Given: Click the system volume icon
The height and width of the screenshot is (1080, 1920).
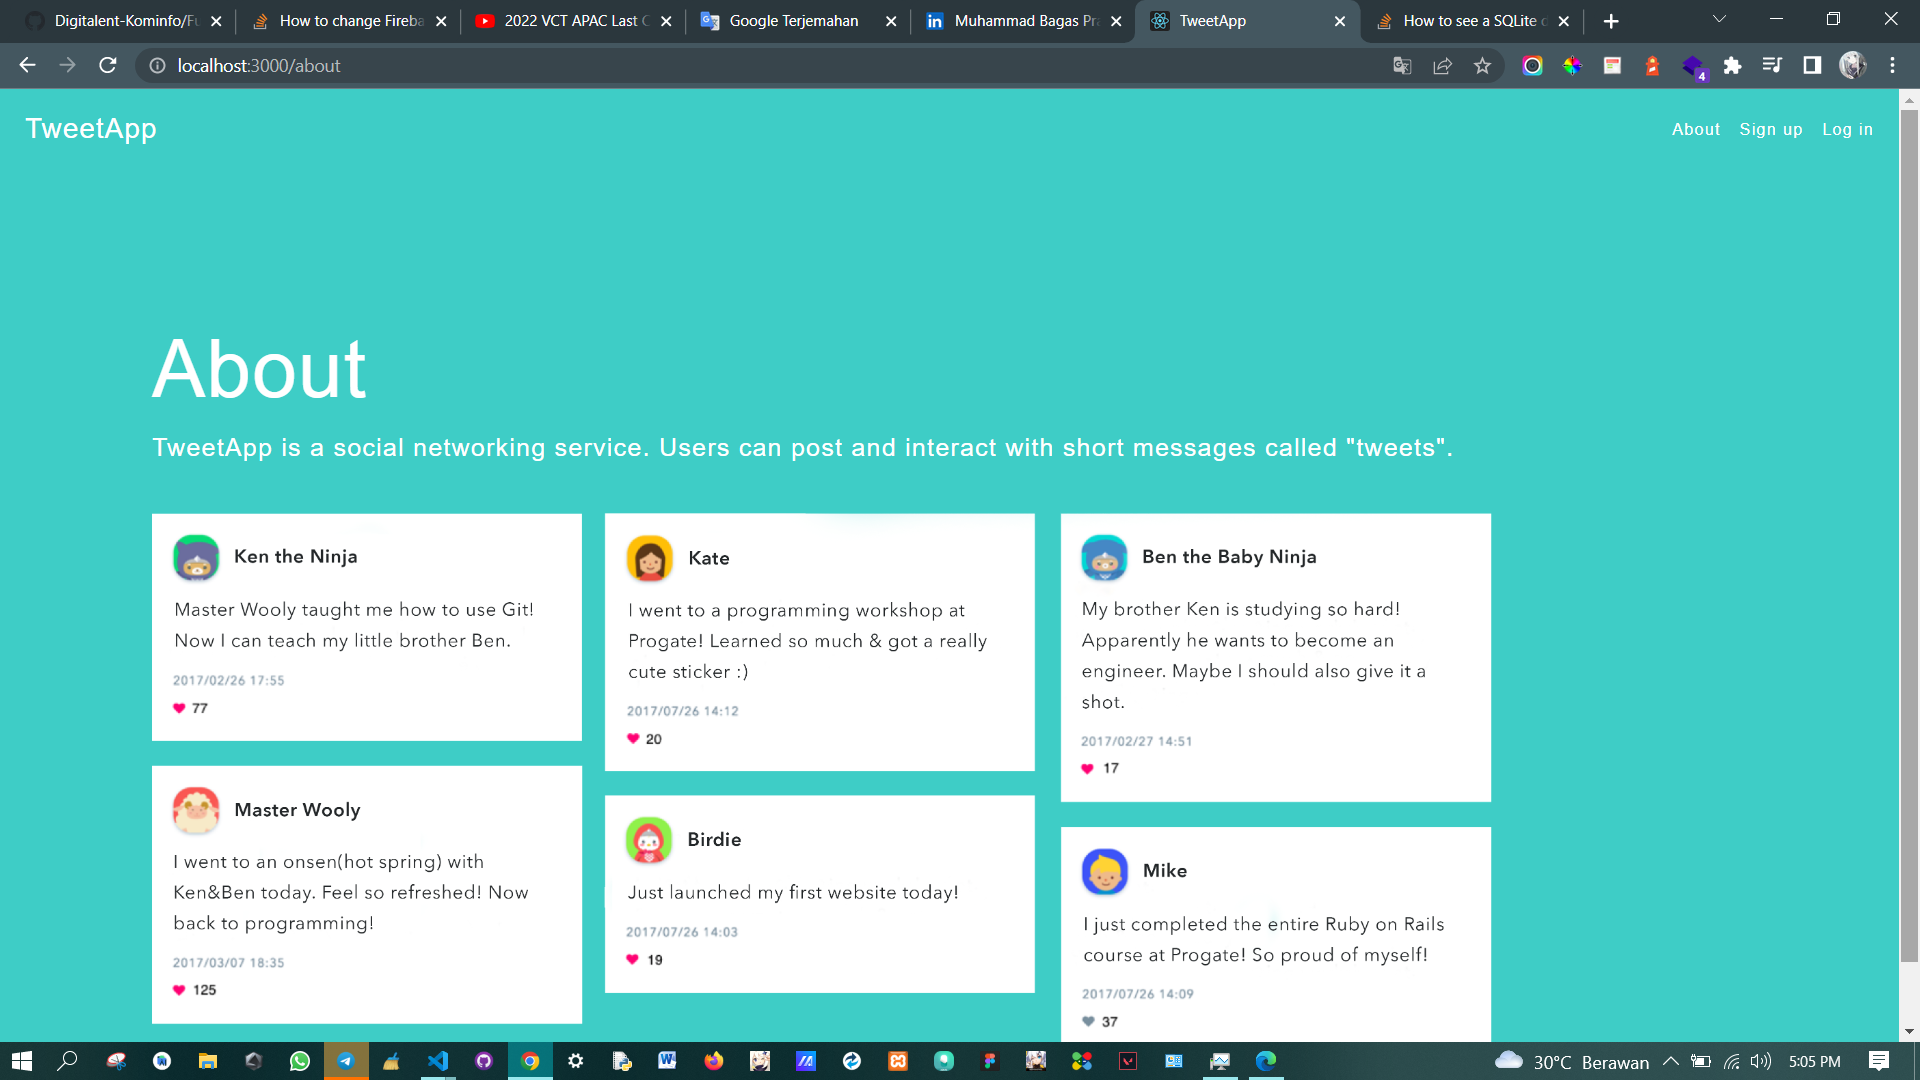Looking at the screenshot, I should 1761,1061.
